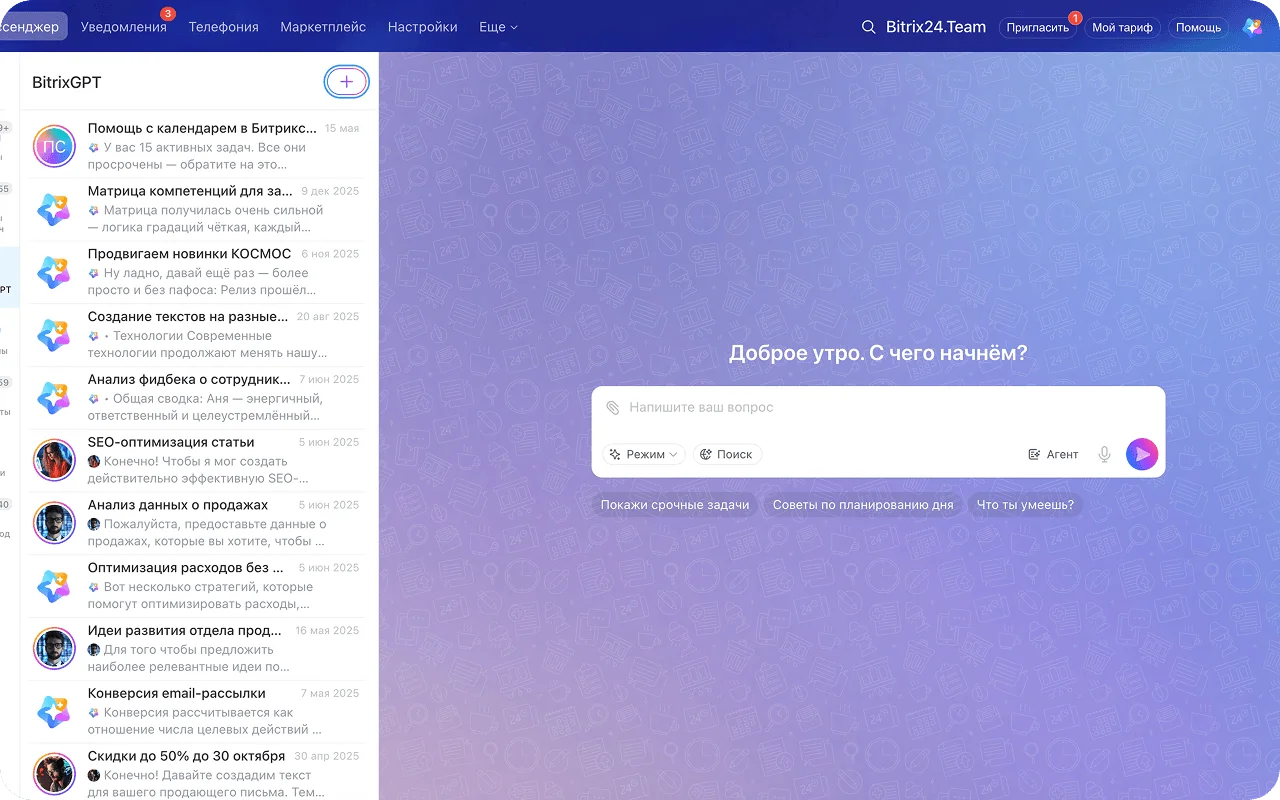Open the Уведомления tab
The width and height of the screenshot is (1280, 800).
click(124, 27)
